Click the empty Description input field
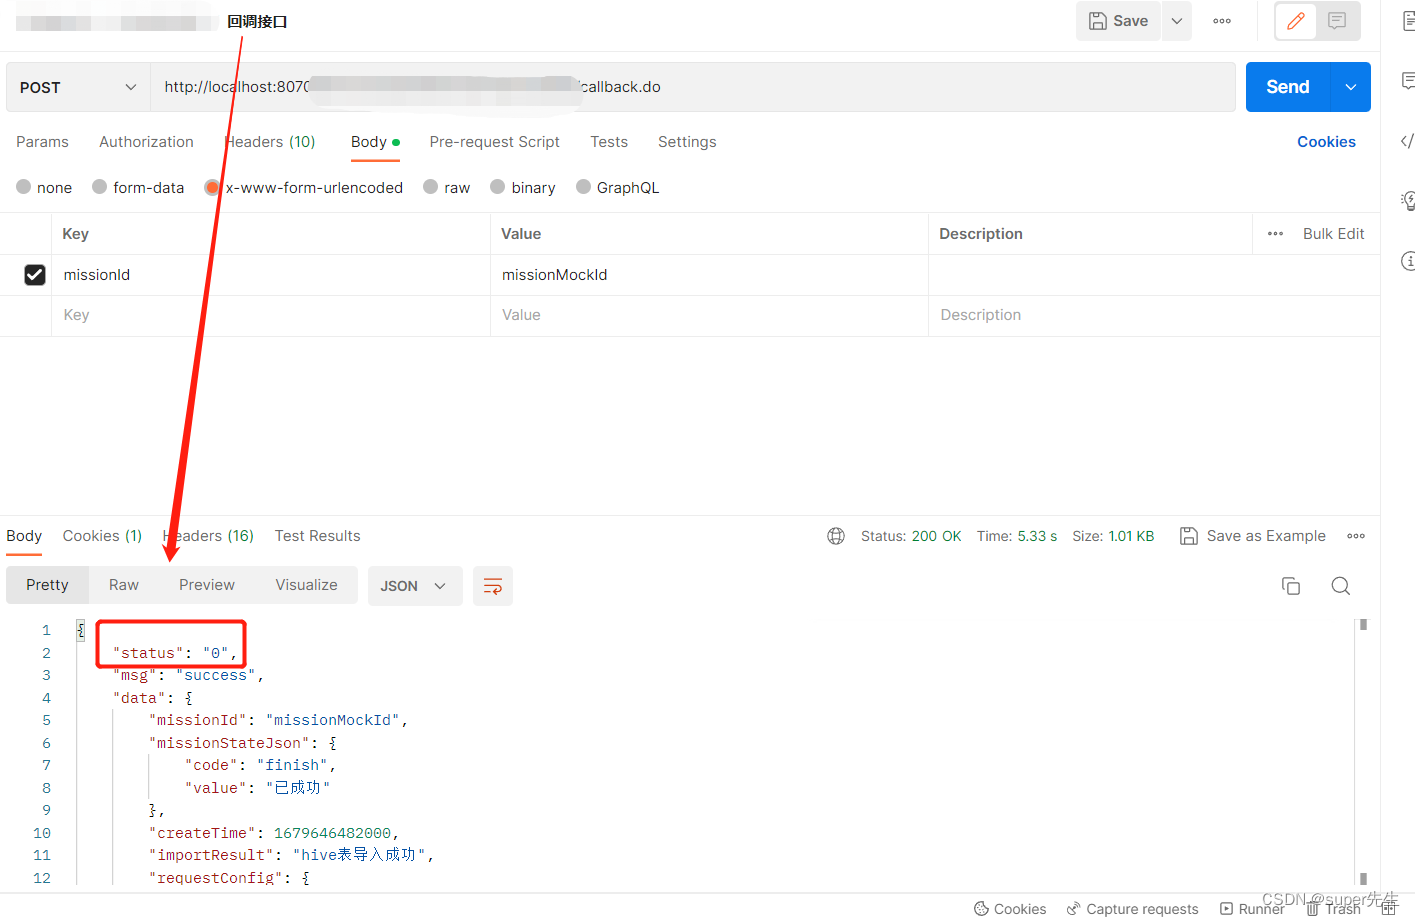 pyautogui.click(x=1154, y=315)
